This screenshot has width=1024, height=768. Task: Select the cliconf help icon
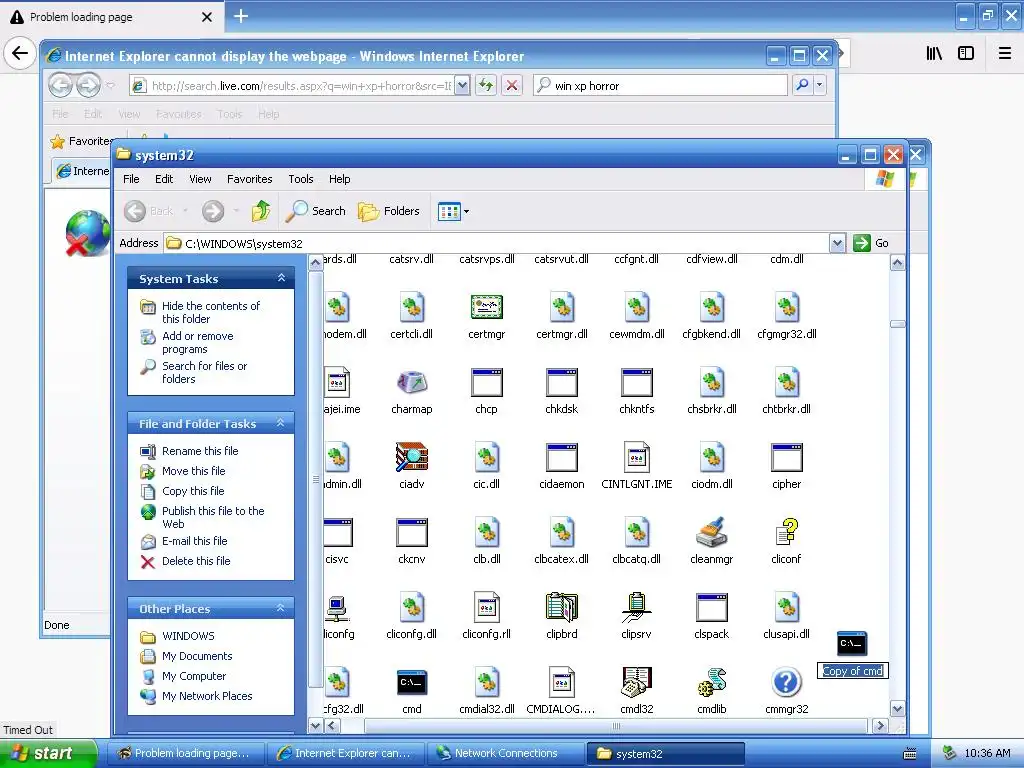pyautogui.click(x=786, y=532)
